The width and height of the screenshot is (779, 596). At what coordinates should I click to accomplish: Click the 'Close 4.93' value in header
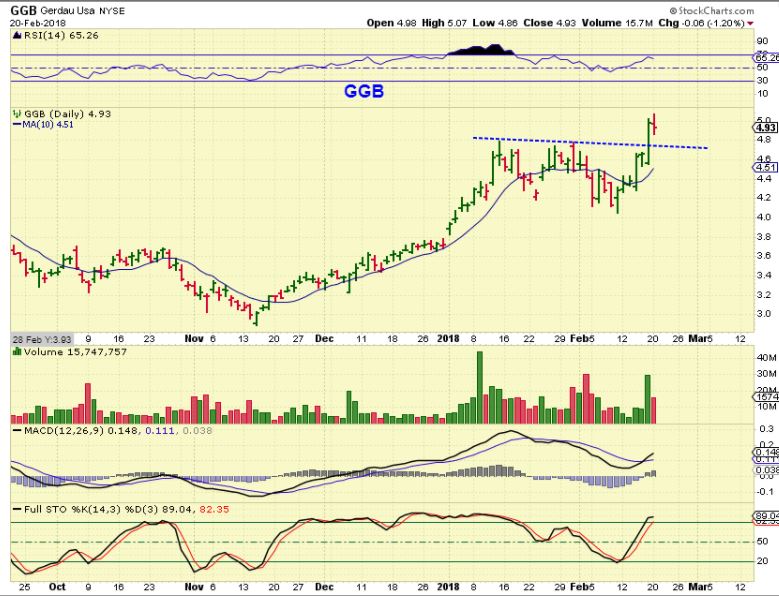pos(549,23)
